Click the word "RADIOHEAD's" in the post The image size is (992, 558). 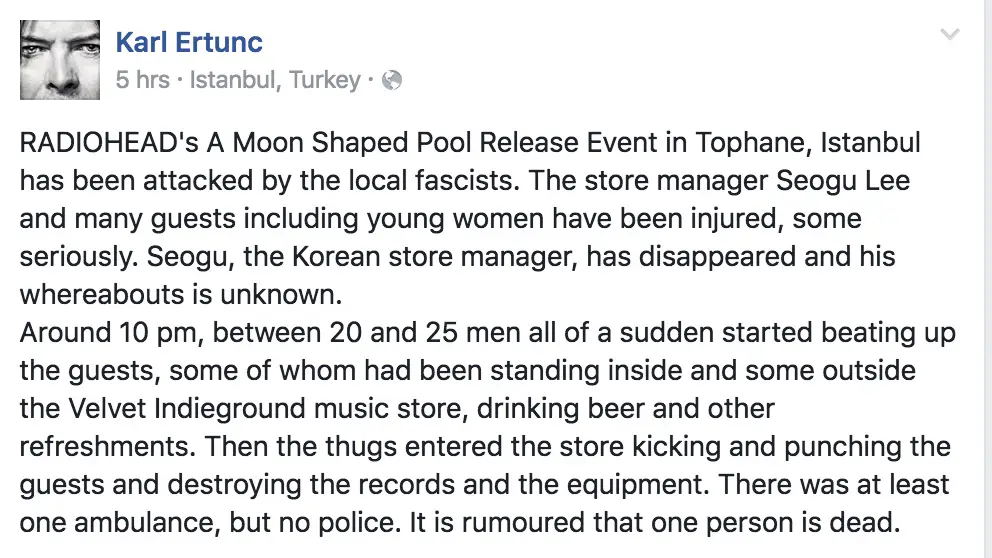tap(109, 142)
